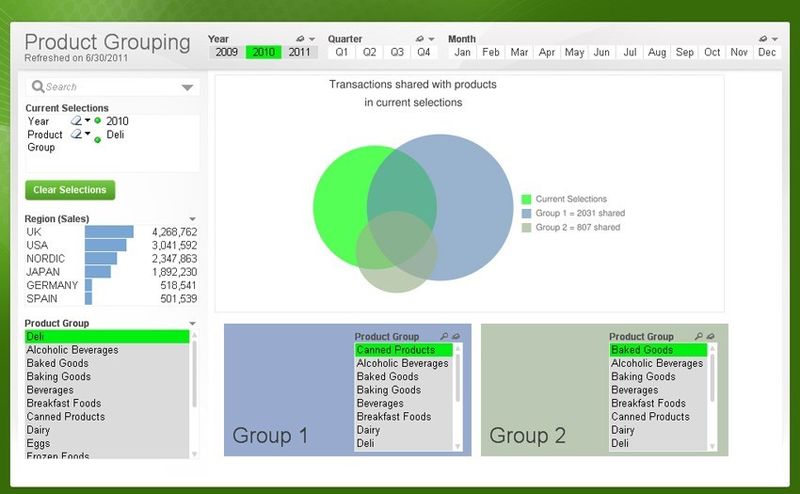Open search icon in Group 2 Product Group list
This screenshot has height=494, width=800.
point(698,336)
